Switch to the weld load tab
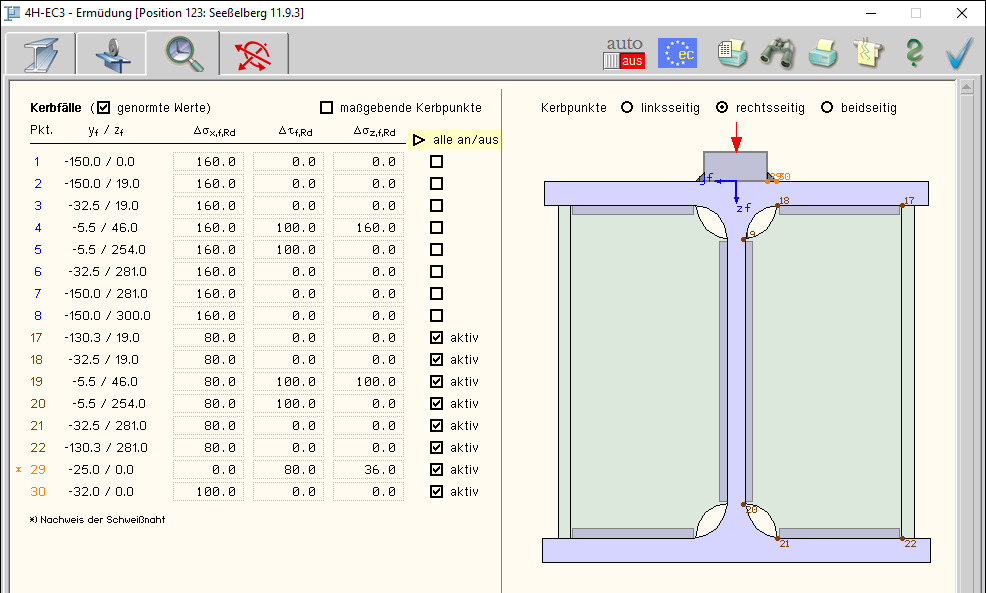Viewport: 986px width, 593px height. click(x=111, y=54)
